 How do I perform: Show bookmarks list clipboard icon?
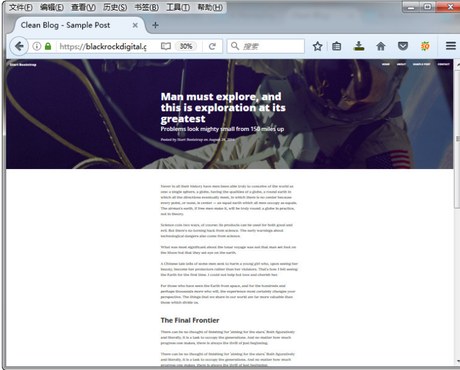(x=337, y=46)
